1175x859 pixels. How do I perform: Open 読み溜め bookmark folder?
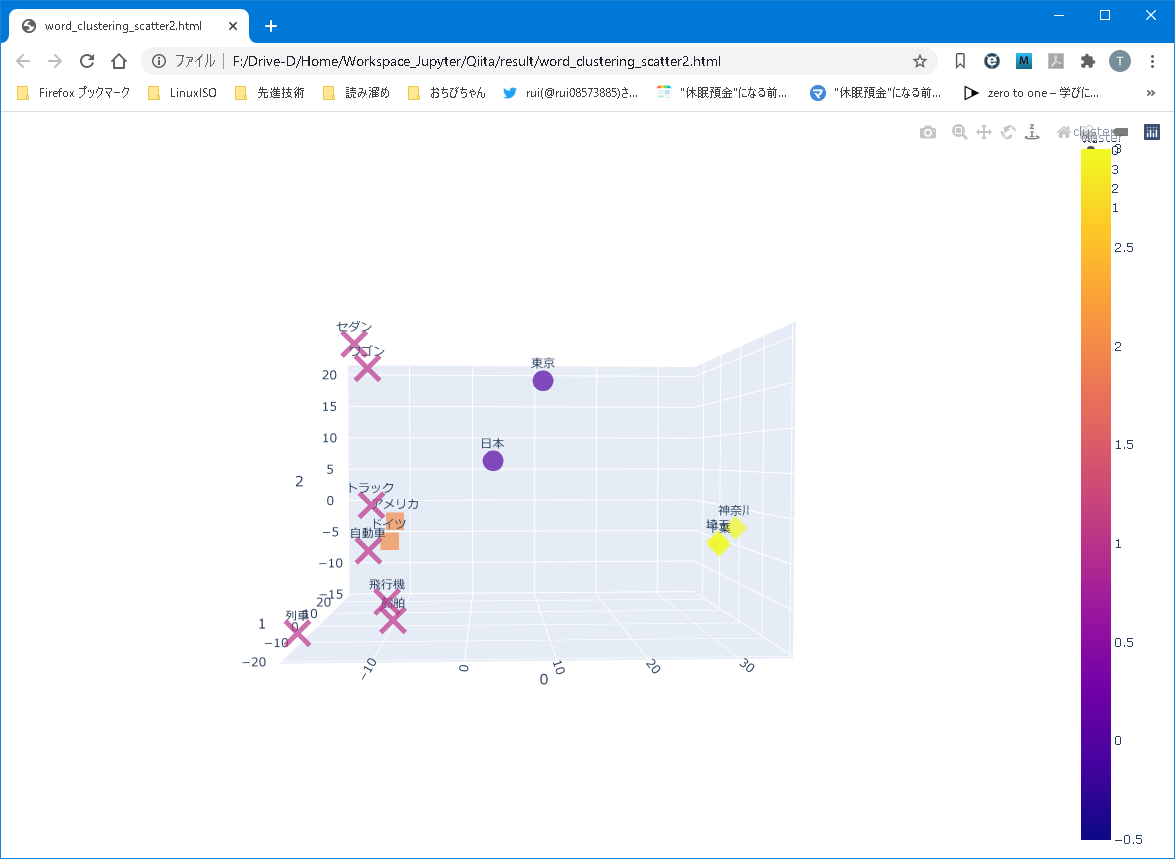pos(357,93)
